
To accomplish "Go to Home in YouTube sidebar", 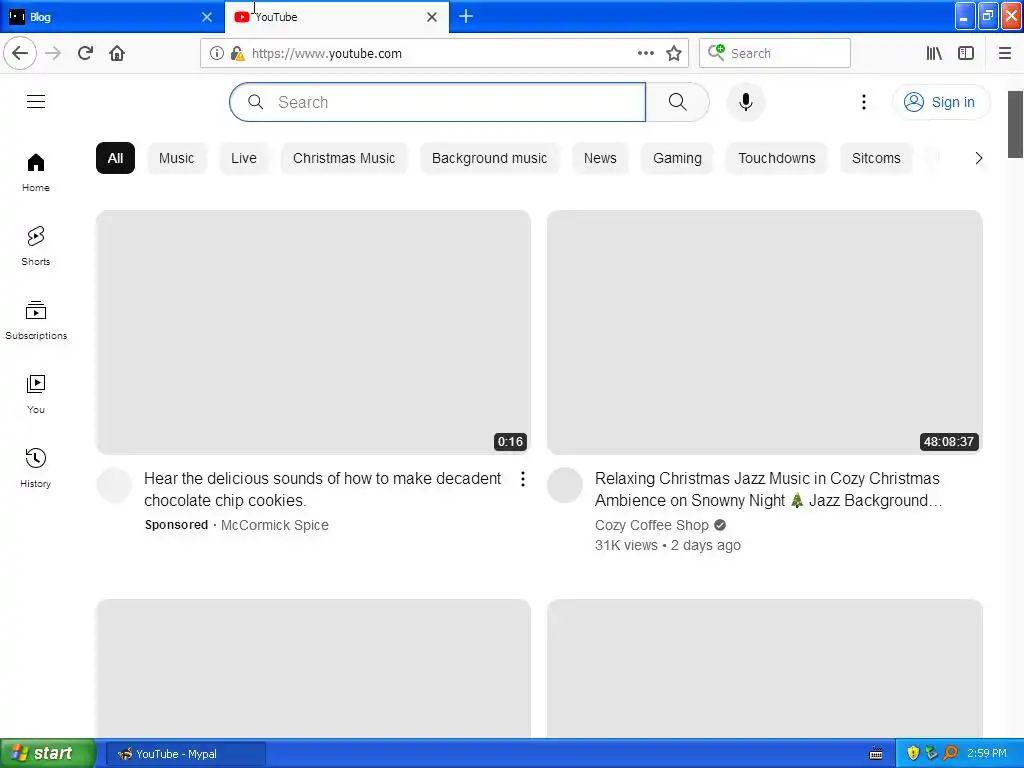I will [36, 172].
